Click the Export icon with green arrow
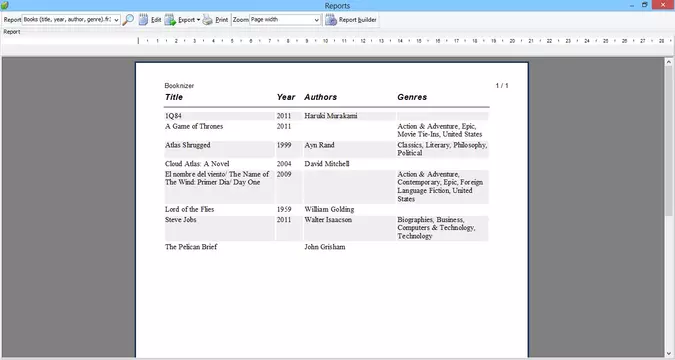 click(170, 20)
